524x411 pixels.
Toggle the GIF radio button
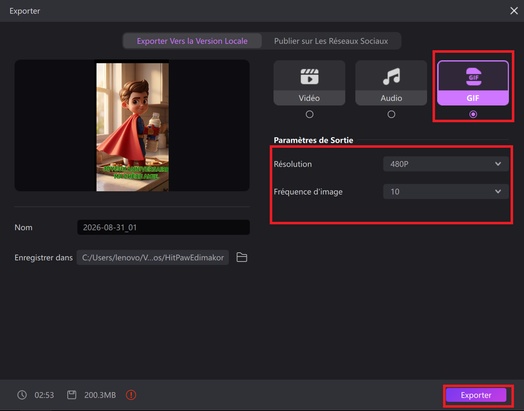click(473, 114)
